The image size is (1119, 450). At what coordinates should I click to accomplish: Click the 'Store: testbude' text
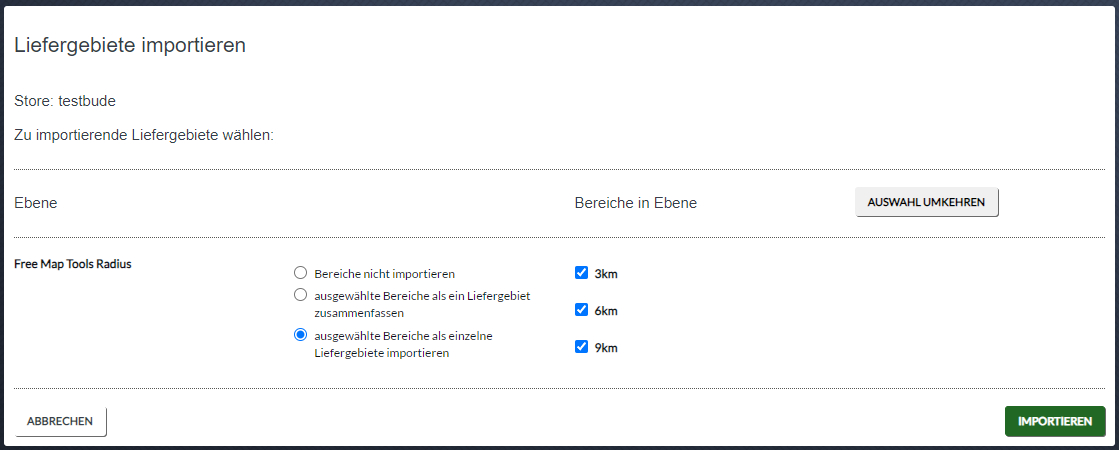[x=65, y=101]
